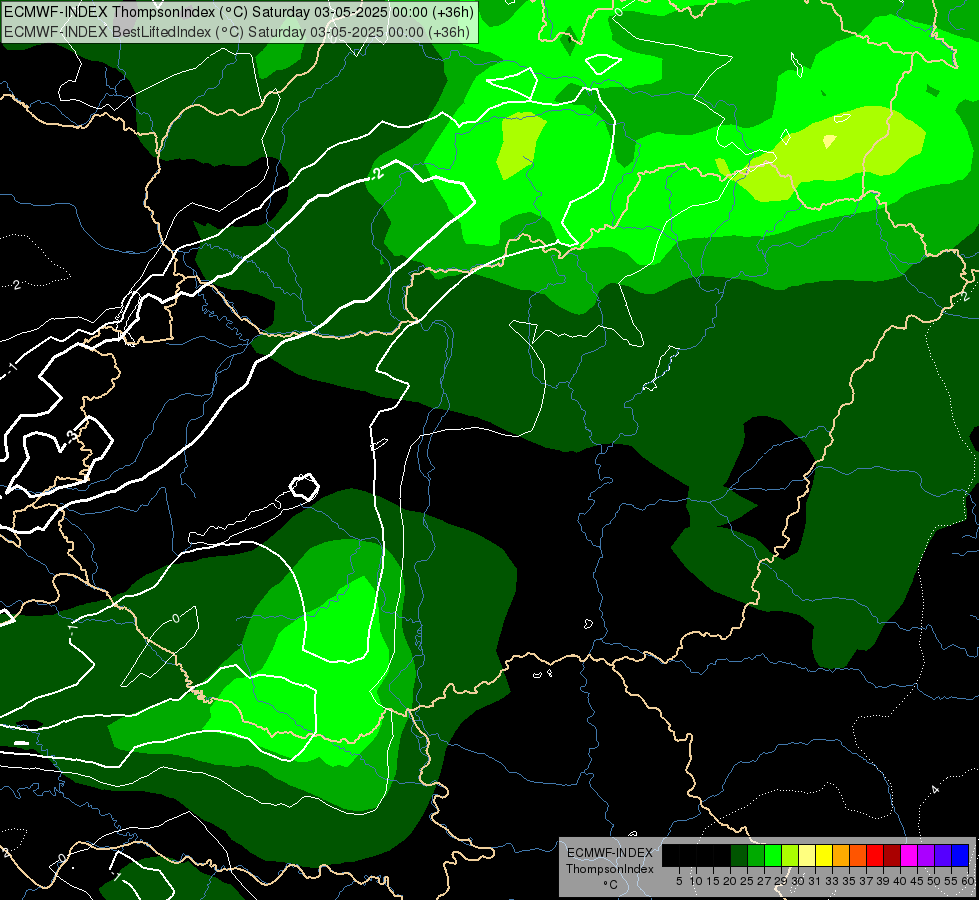Choose the orange 33-35 legend swatch
This screenshot has height=900, width=979.
pos(841,855)
